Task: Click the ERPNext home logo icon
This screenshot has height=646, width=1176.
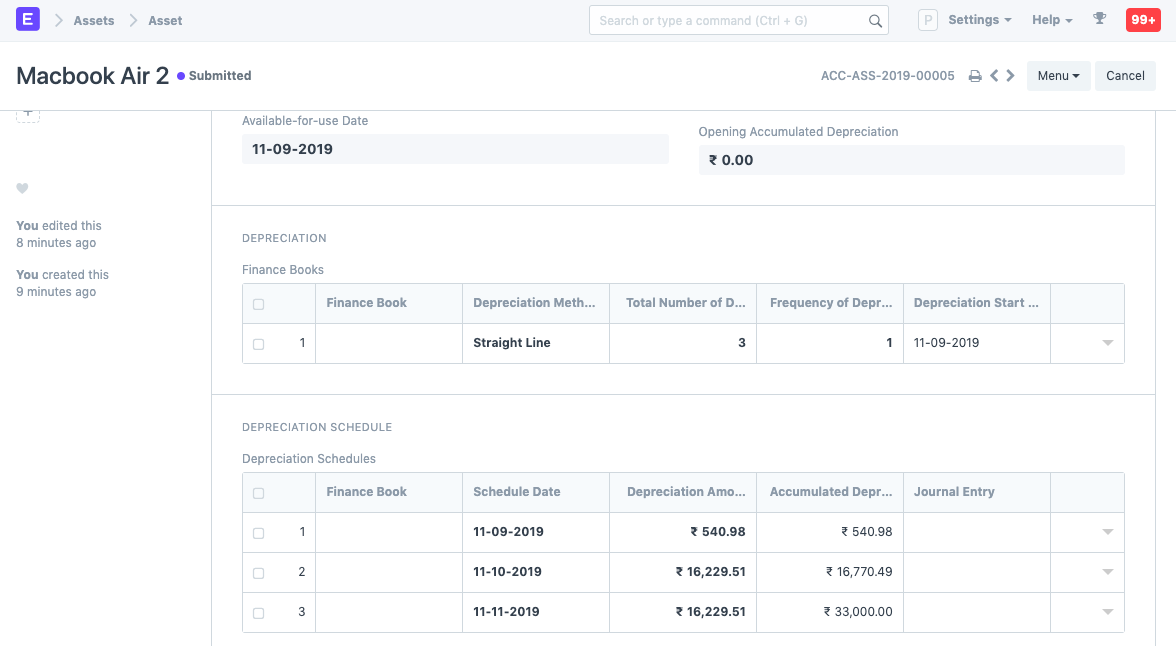Action: (x=28, y=20)
